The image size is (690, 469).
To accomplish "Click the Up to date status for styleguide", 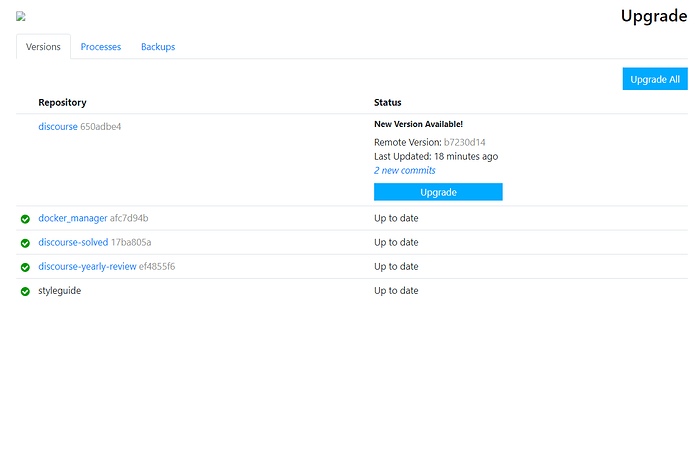I will [396, 291].
